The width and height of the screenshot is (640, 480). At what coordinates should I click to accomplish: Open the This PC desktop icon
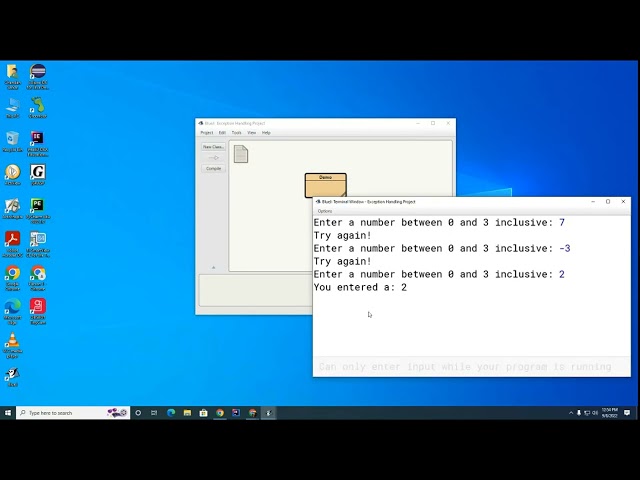click(x=13, y=108)
